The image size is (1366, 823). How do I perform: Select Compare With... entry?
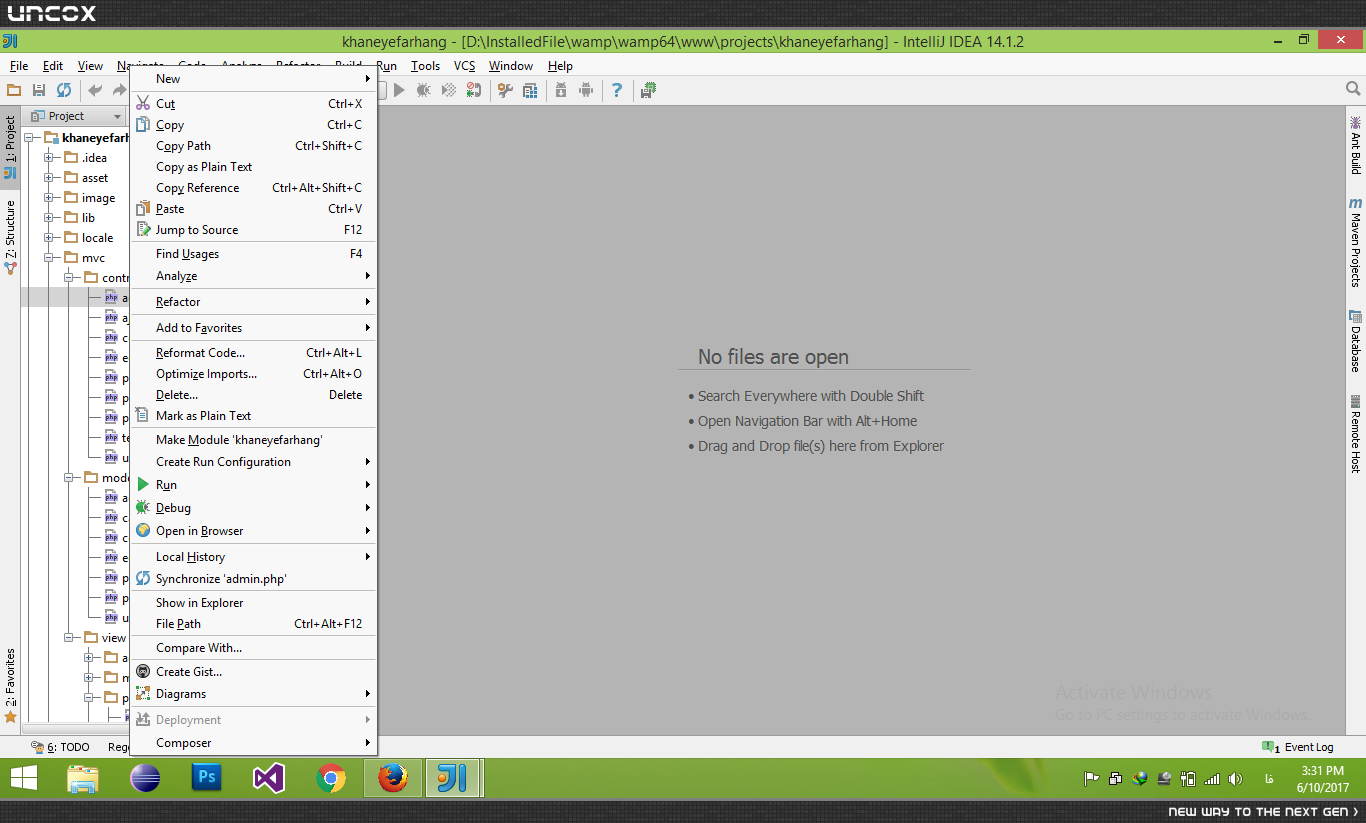point(254,648)
